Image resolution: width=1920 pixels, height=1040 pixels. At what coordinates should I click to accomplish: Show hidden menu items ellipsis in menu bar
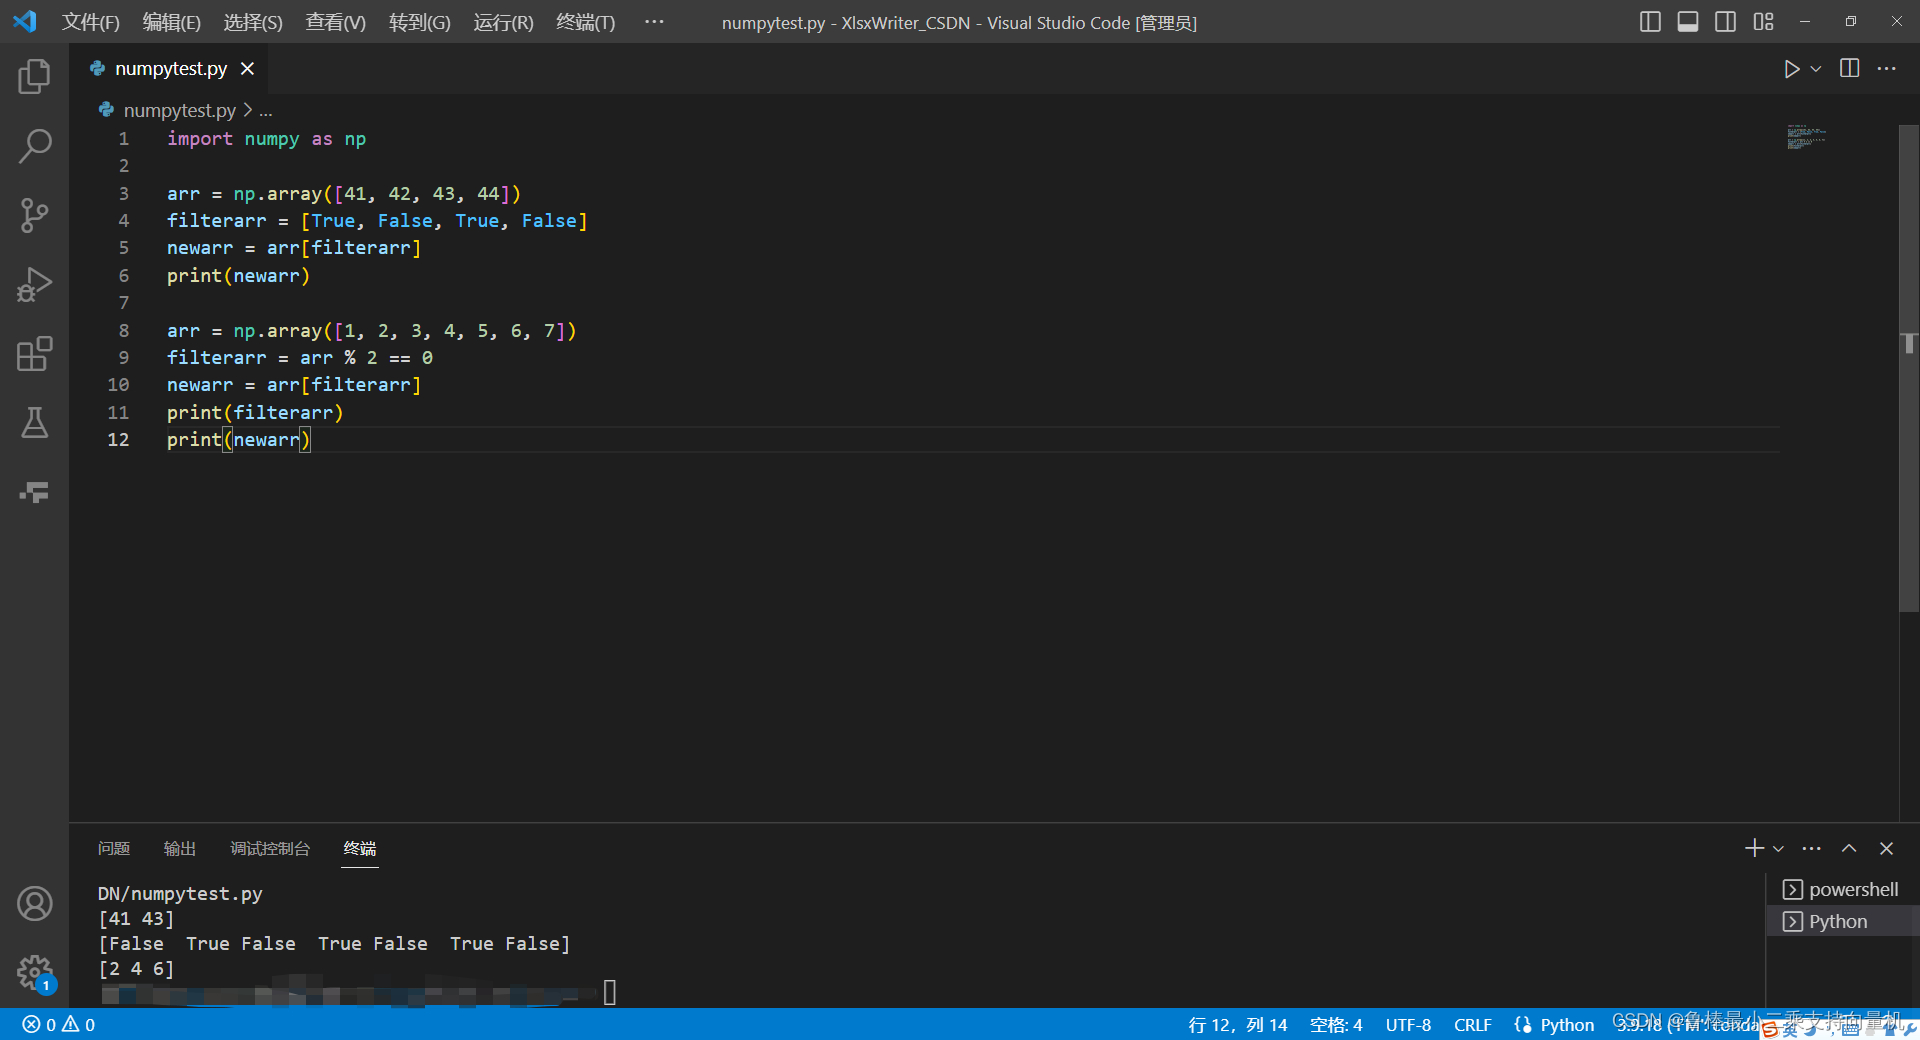[x=654, y=21]
